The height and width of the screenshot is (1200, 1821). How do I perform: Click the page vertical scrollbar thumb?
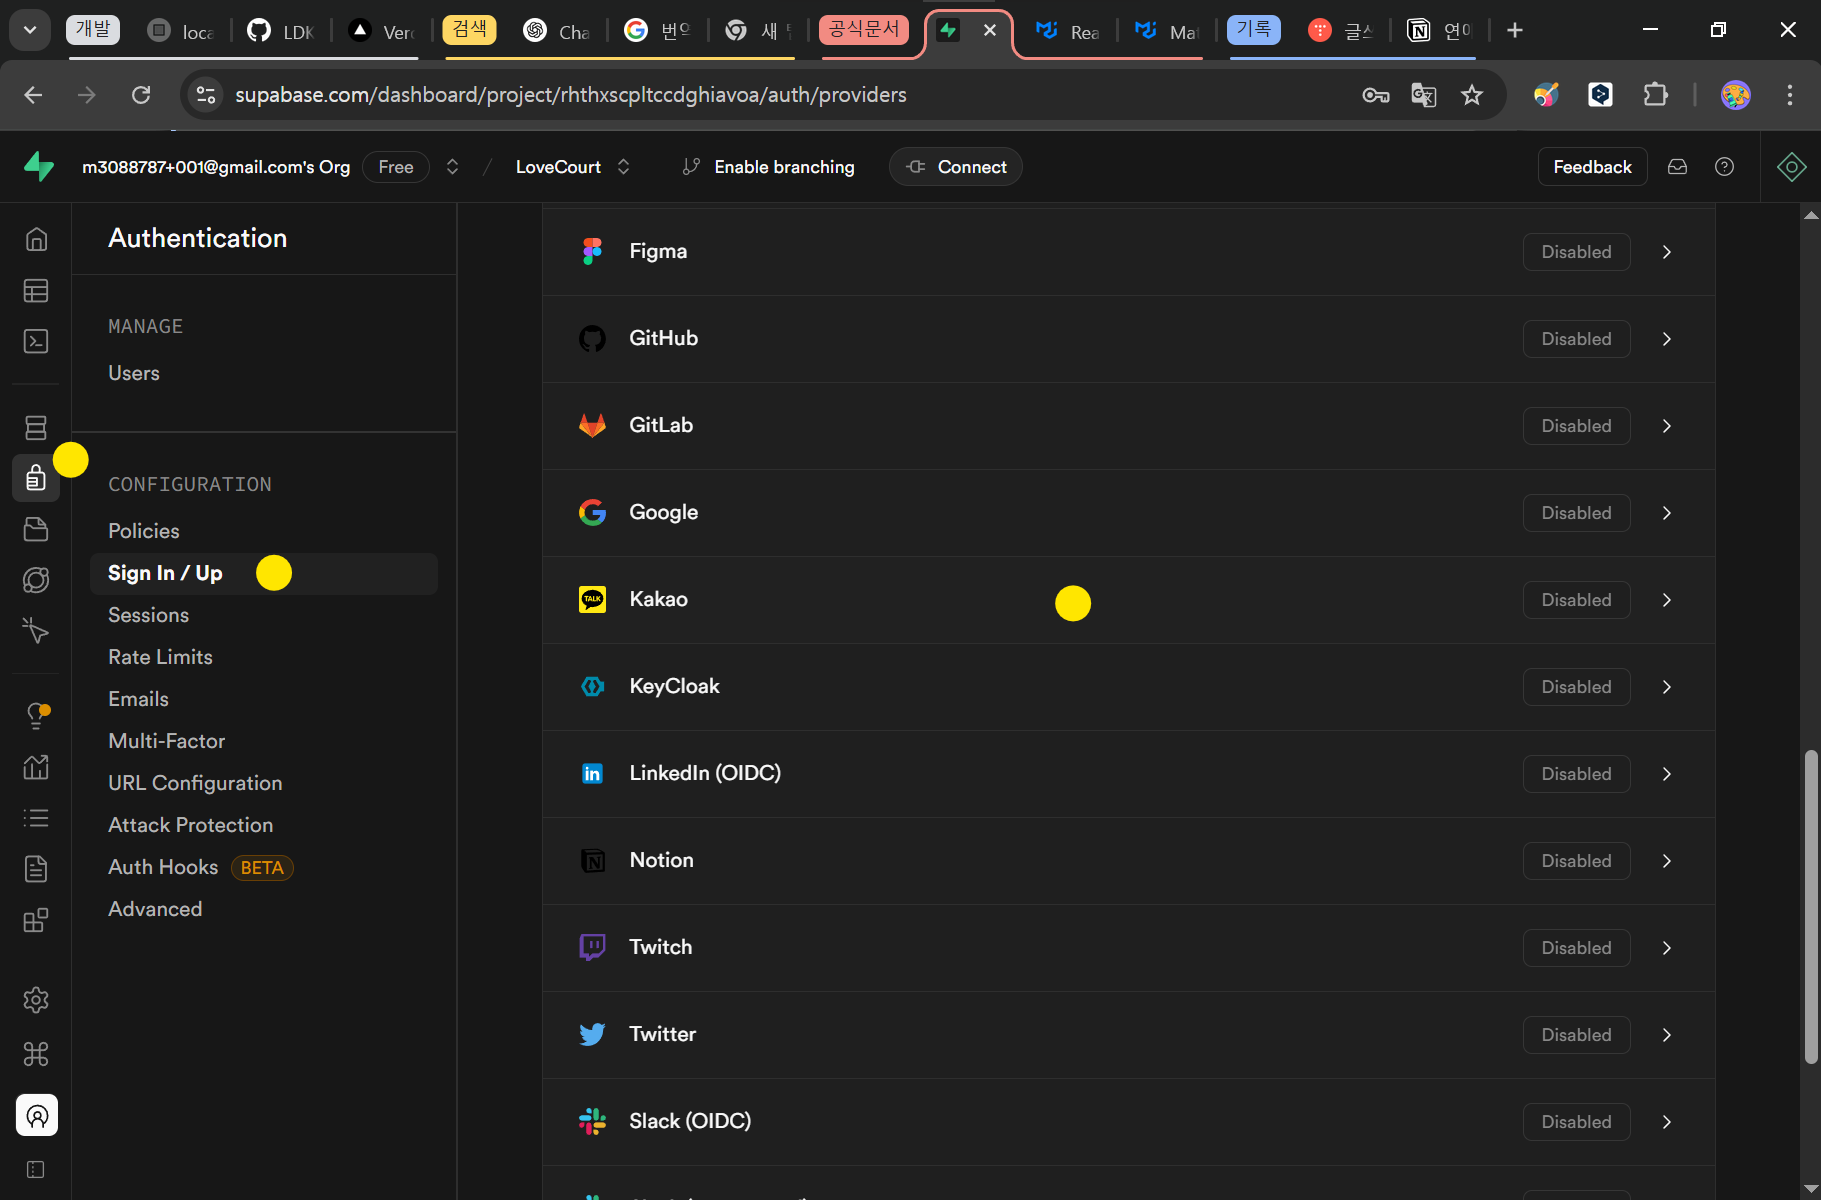[x=1811, y=906]
